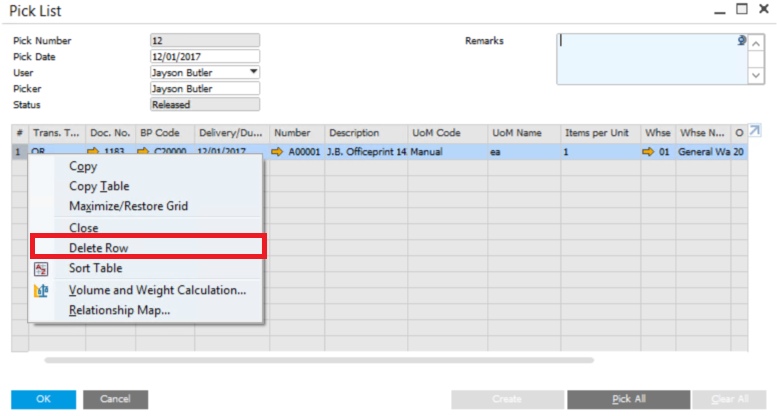Click the Volume and Weight Calculation icon
This screenshot has height=416, width=777.
pos(41,291)
